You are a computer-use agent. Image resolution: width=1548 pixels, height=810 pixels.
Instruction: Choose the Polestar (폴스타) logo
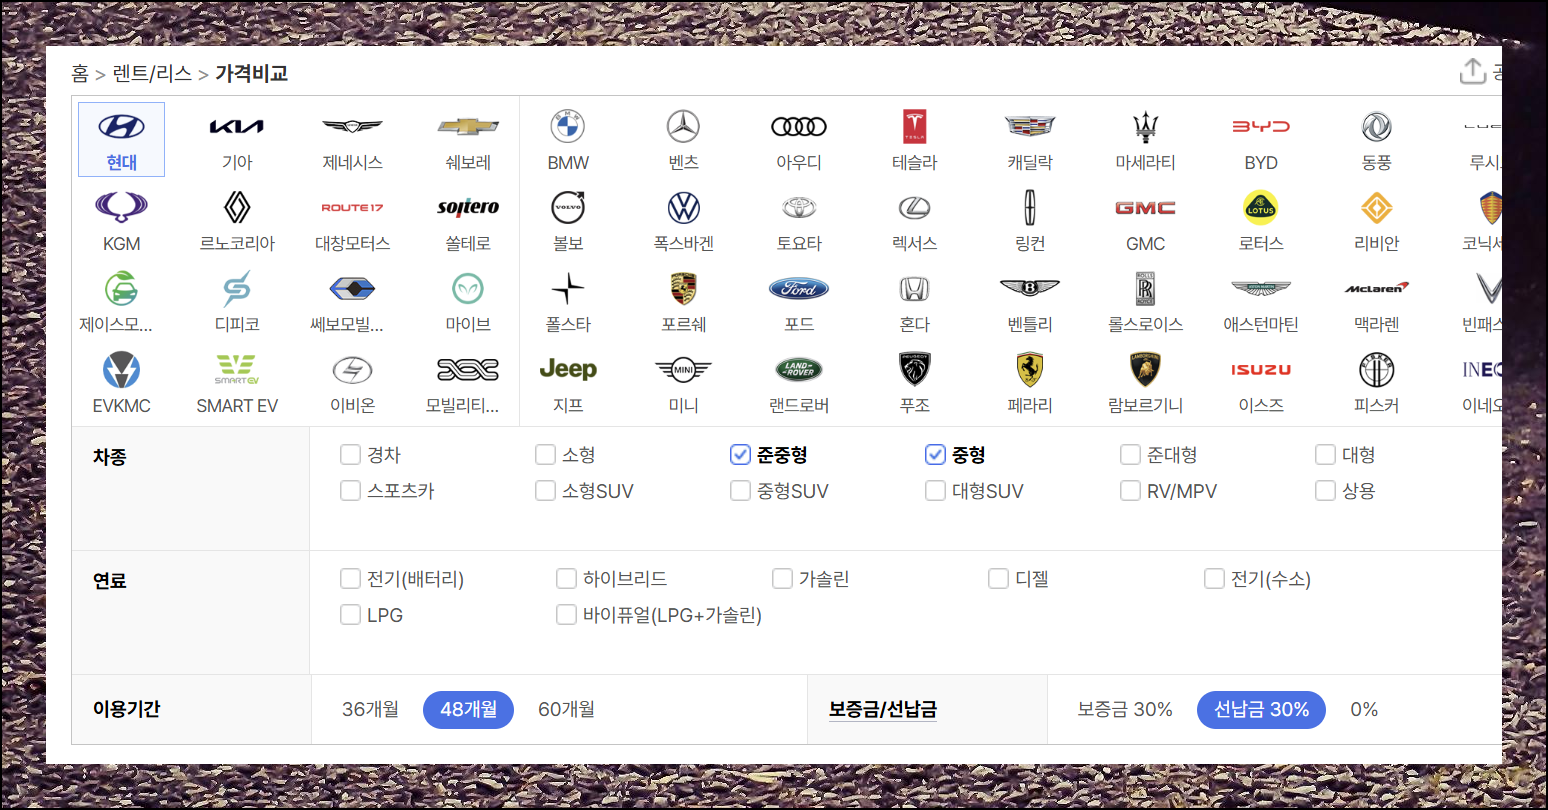(x=568, y=289)
